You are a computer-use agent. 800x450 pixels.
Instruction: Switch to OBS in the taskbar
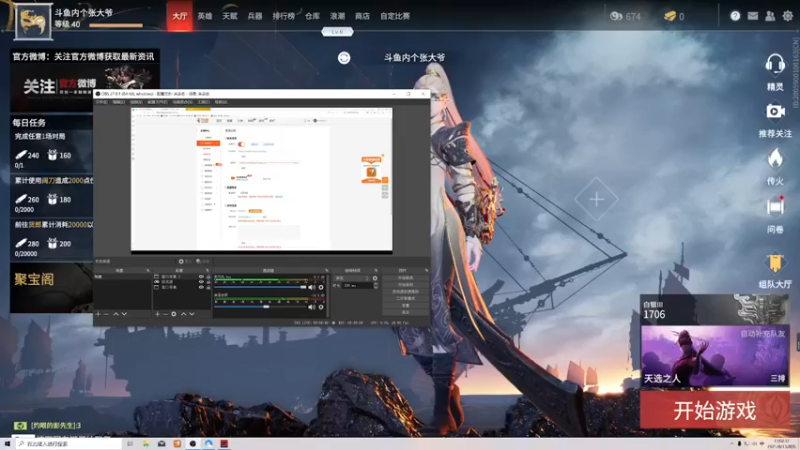(192, 444)
